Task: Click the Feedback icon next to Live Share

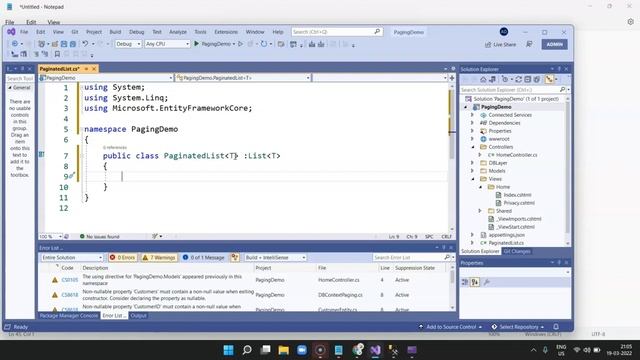Action: pyautogui.click(x=529, y=44)
